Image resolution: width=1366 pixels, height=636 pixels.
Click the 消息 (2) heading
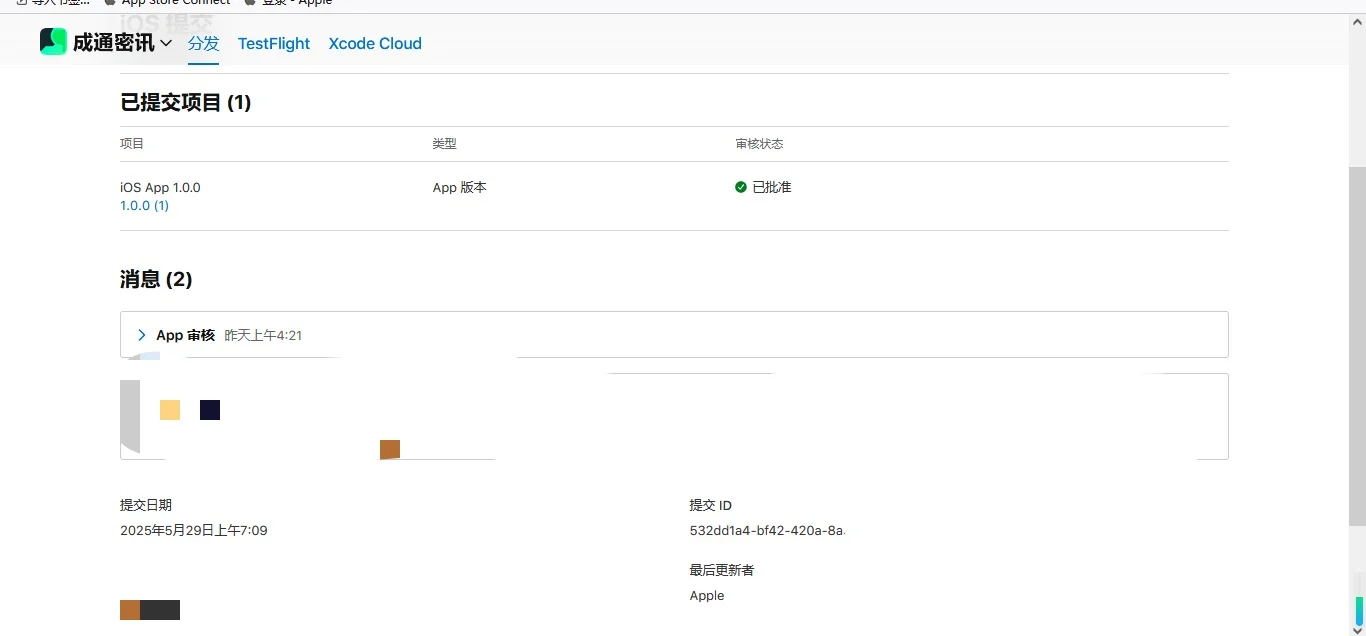[156, 279]
